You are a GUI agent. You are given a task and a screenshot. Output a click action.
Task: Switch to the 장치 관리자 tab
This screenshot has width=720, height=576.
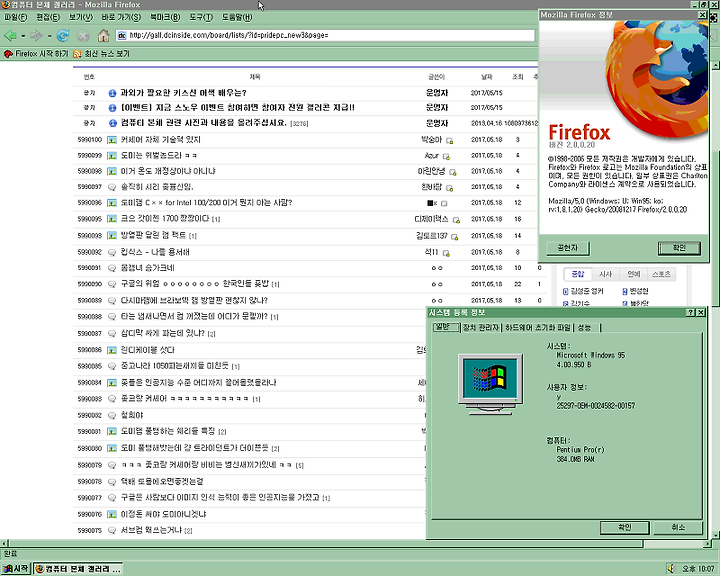pos(480,328)
